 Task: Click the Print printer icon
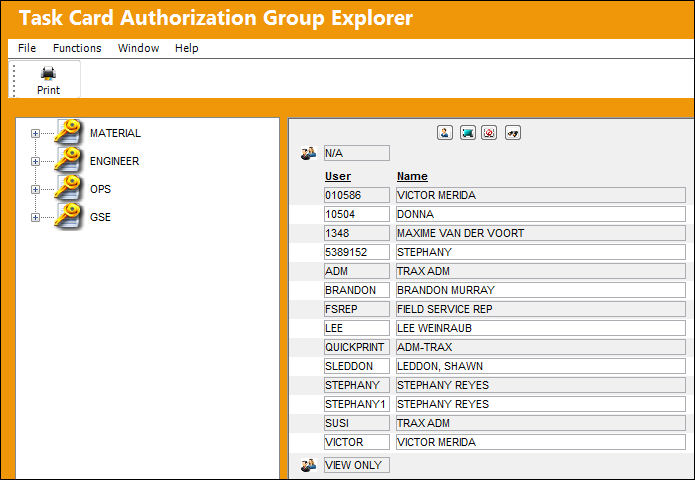tap(48, 73)
